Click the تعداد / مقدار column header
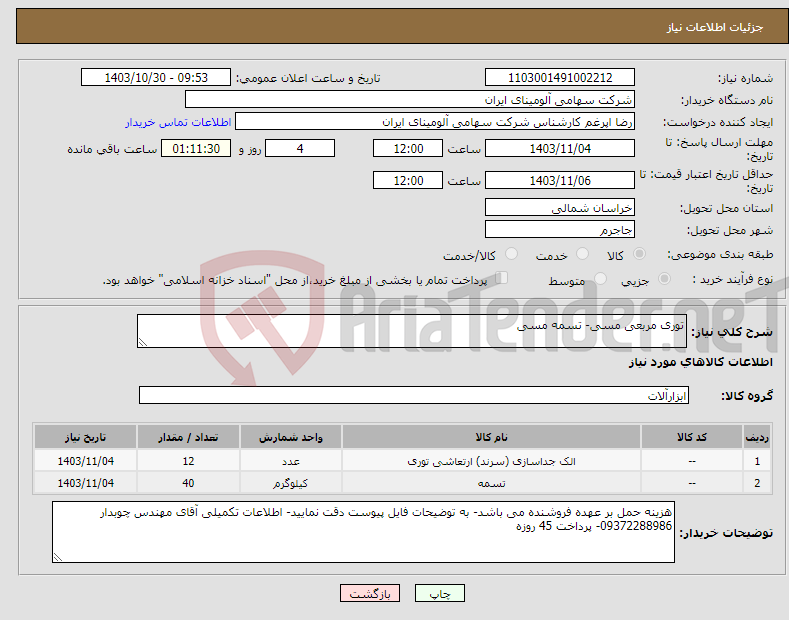This screenshot has width=789, height=620. tap(188, 437)
